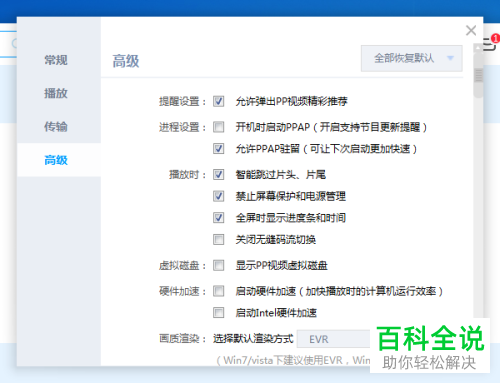
Task: Click the settings panel scrollbar thumb
Action: 479,75
